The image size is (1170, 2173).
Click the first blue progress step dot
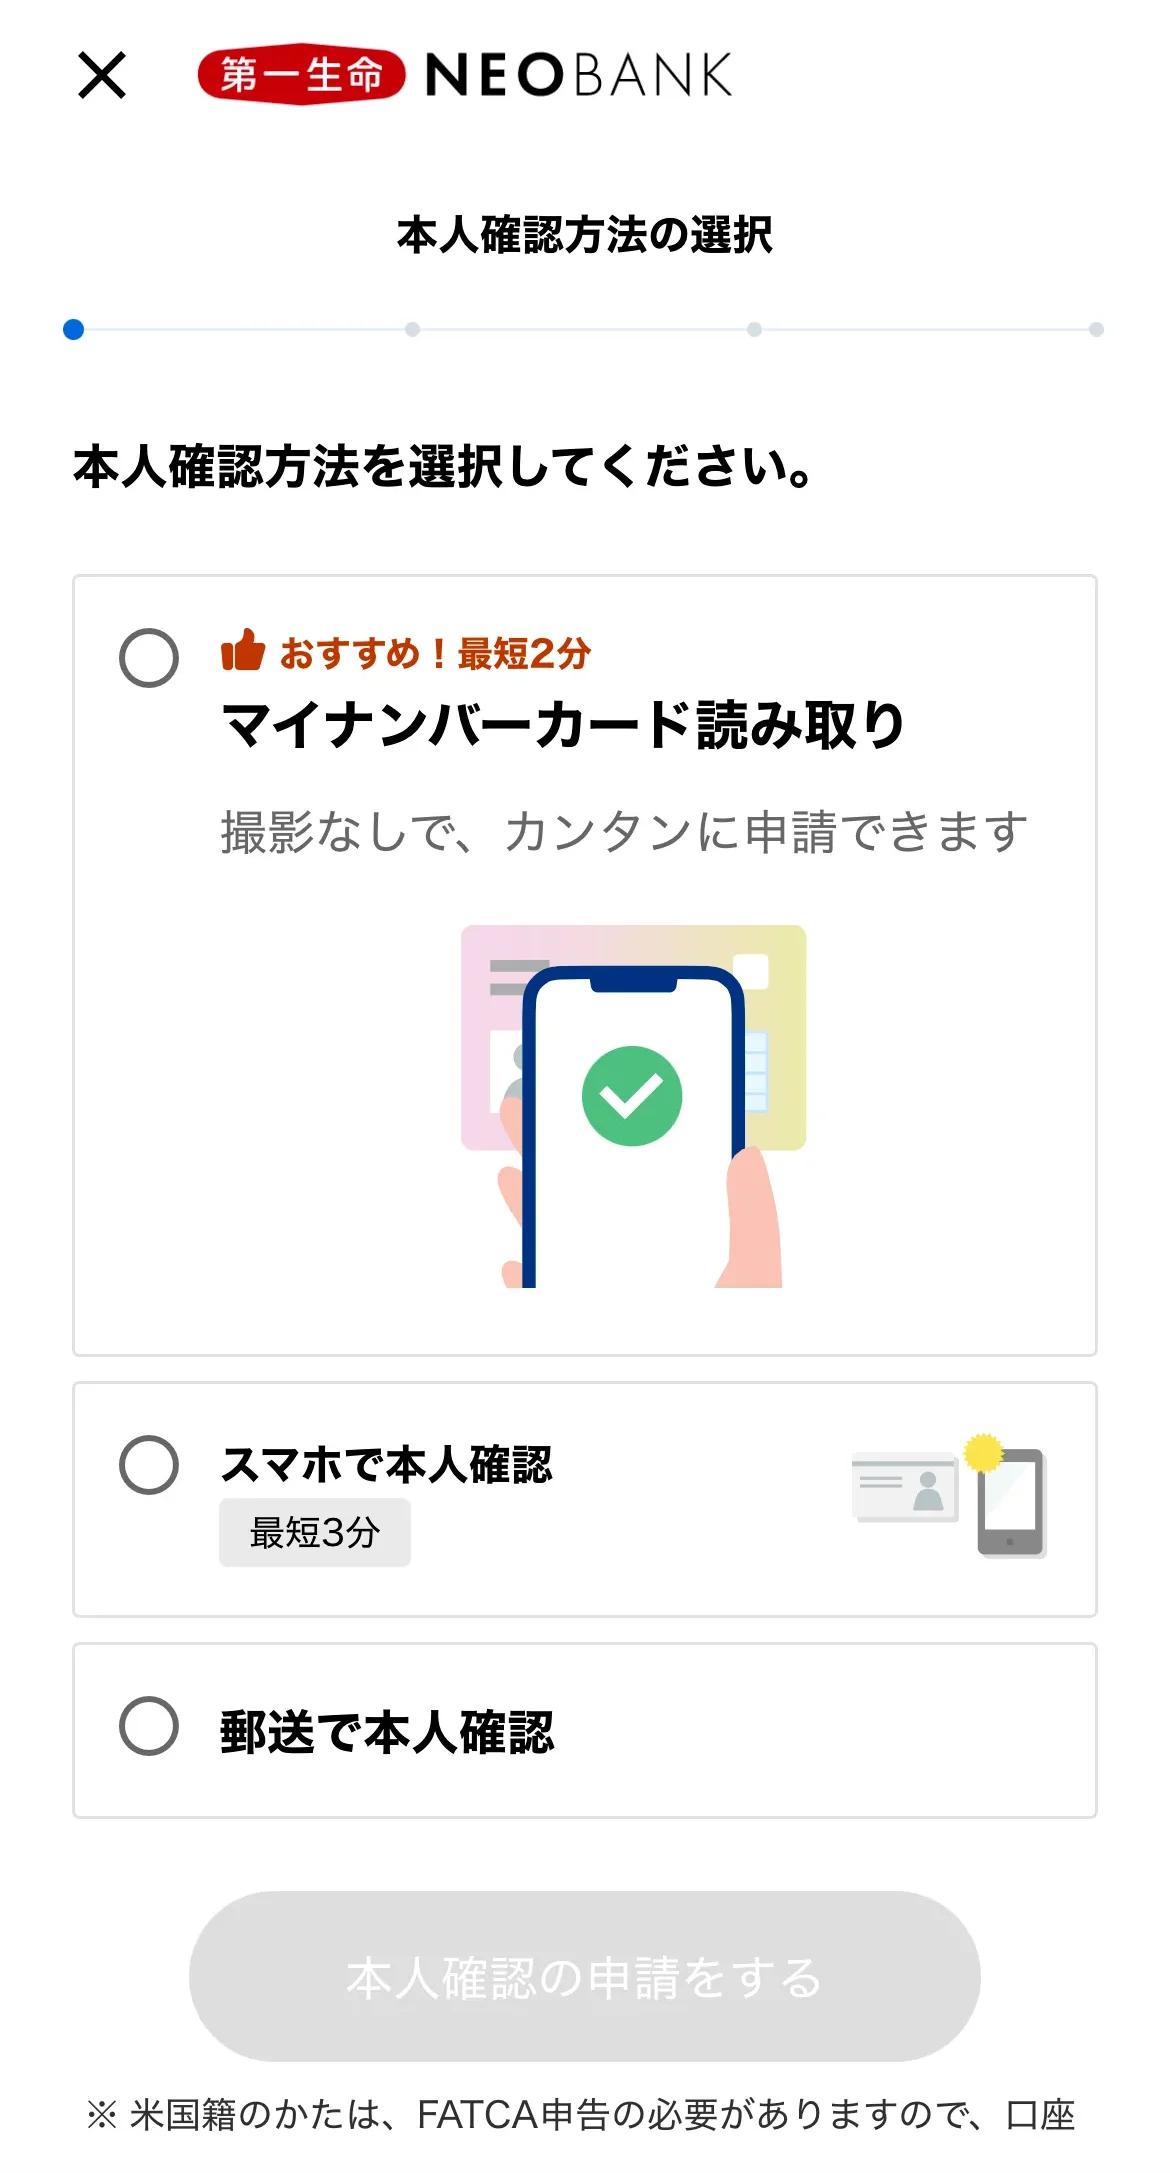point(73,330)
